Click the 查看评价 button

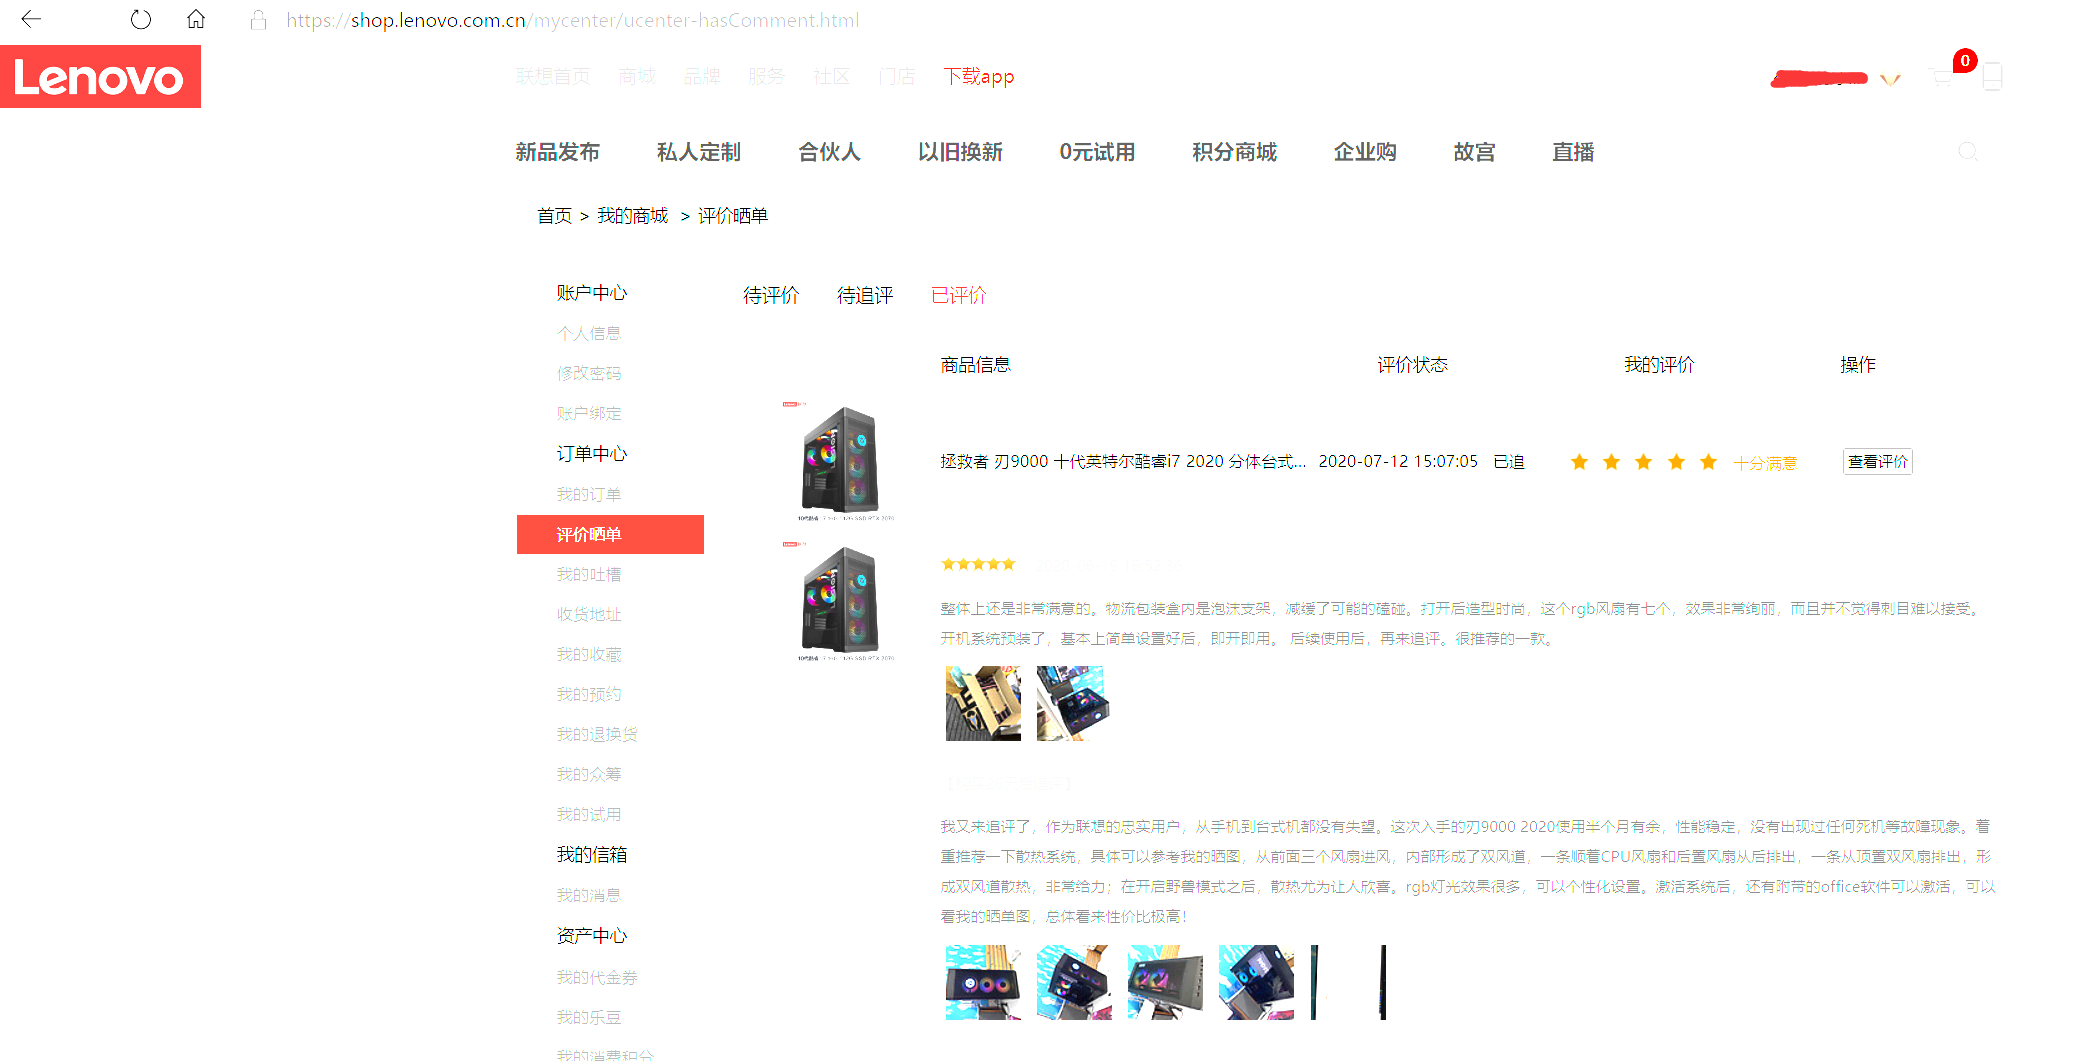(1878, 461)
